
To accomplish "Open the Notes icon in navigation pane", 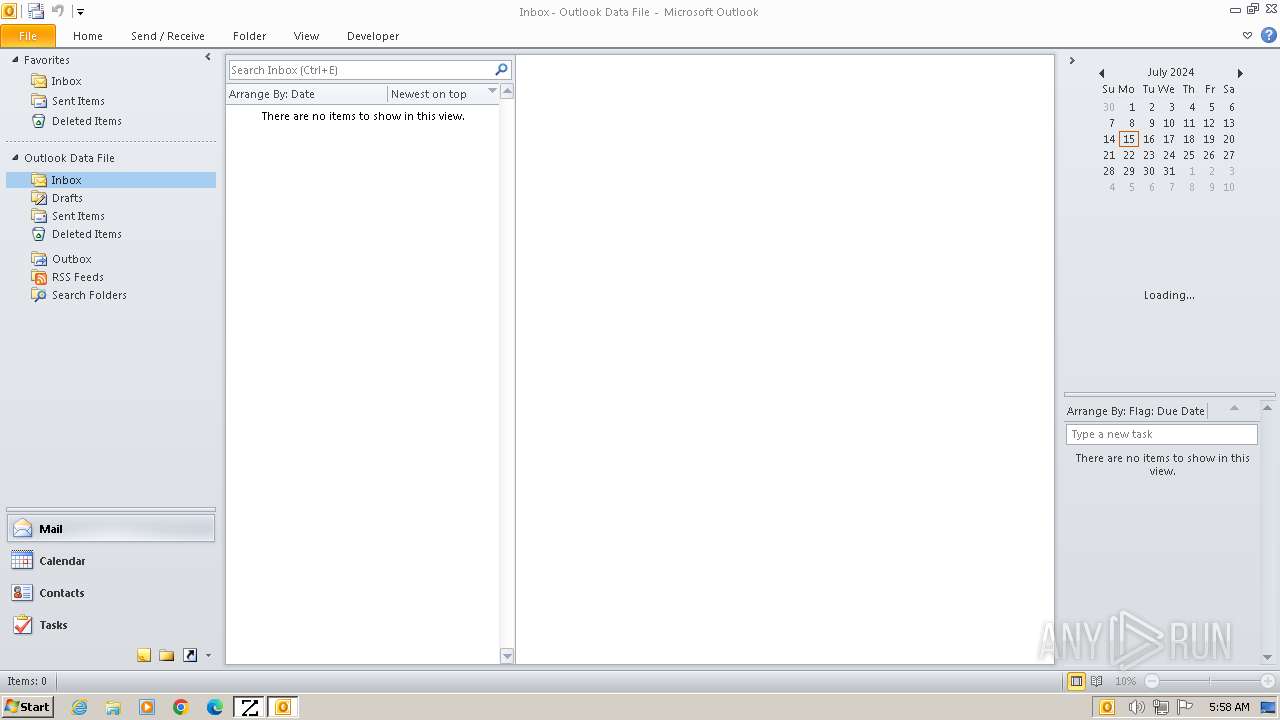I will 144,655.
